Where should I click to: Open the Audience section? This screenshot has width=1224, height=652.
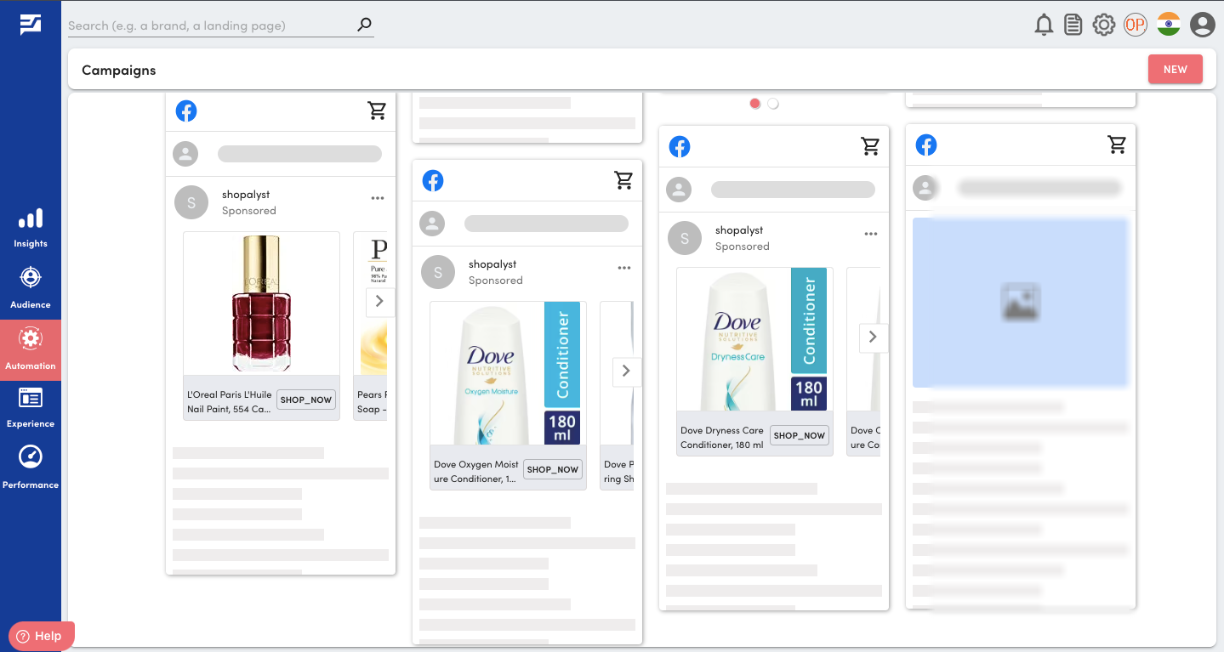tap(30, 288)
